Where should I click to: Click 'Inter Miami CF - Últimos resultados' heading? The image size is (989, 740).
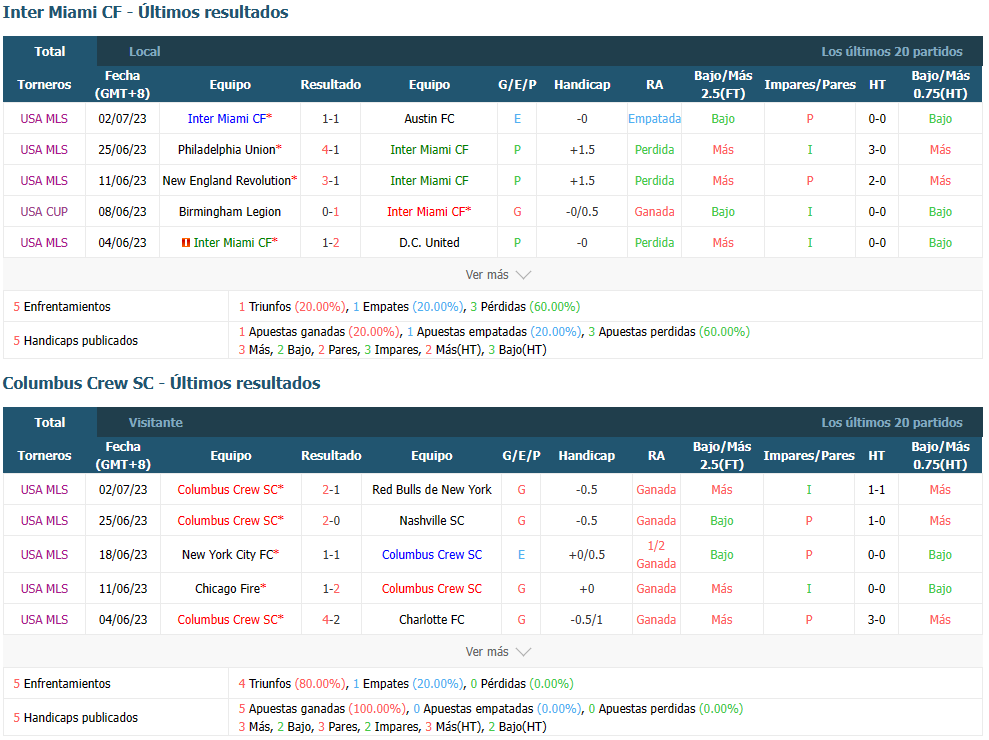(146, 12)
